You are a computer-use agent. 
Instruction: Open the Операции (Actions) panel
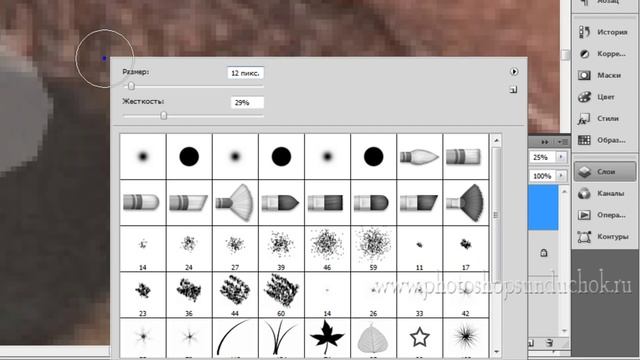604,215
